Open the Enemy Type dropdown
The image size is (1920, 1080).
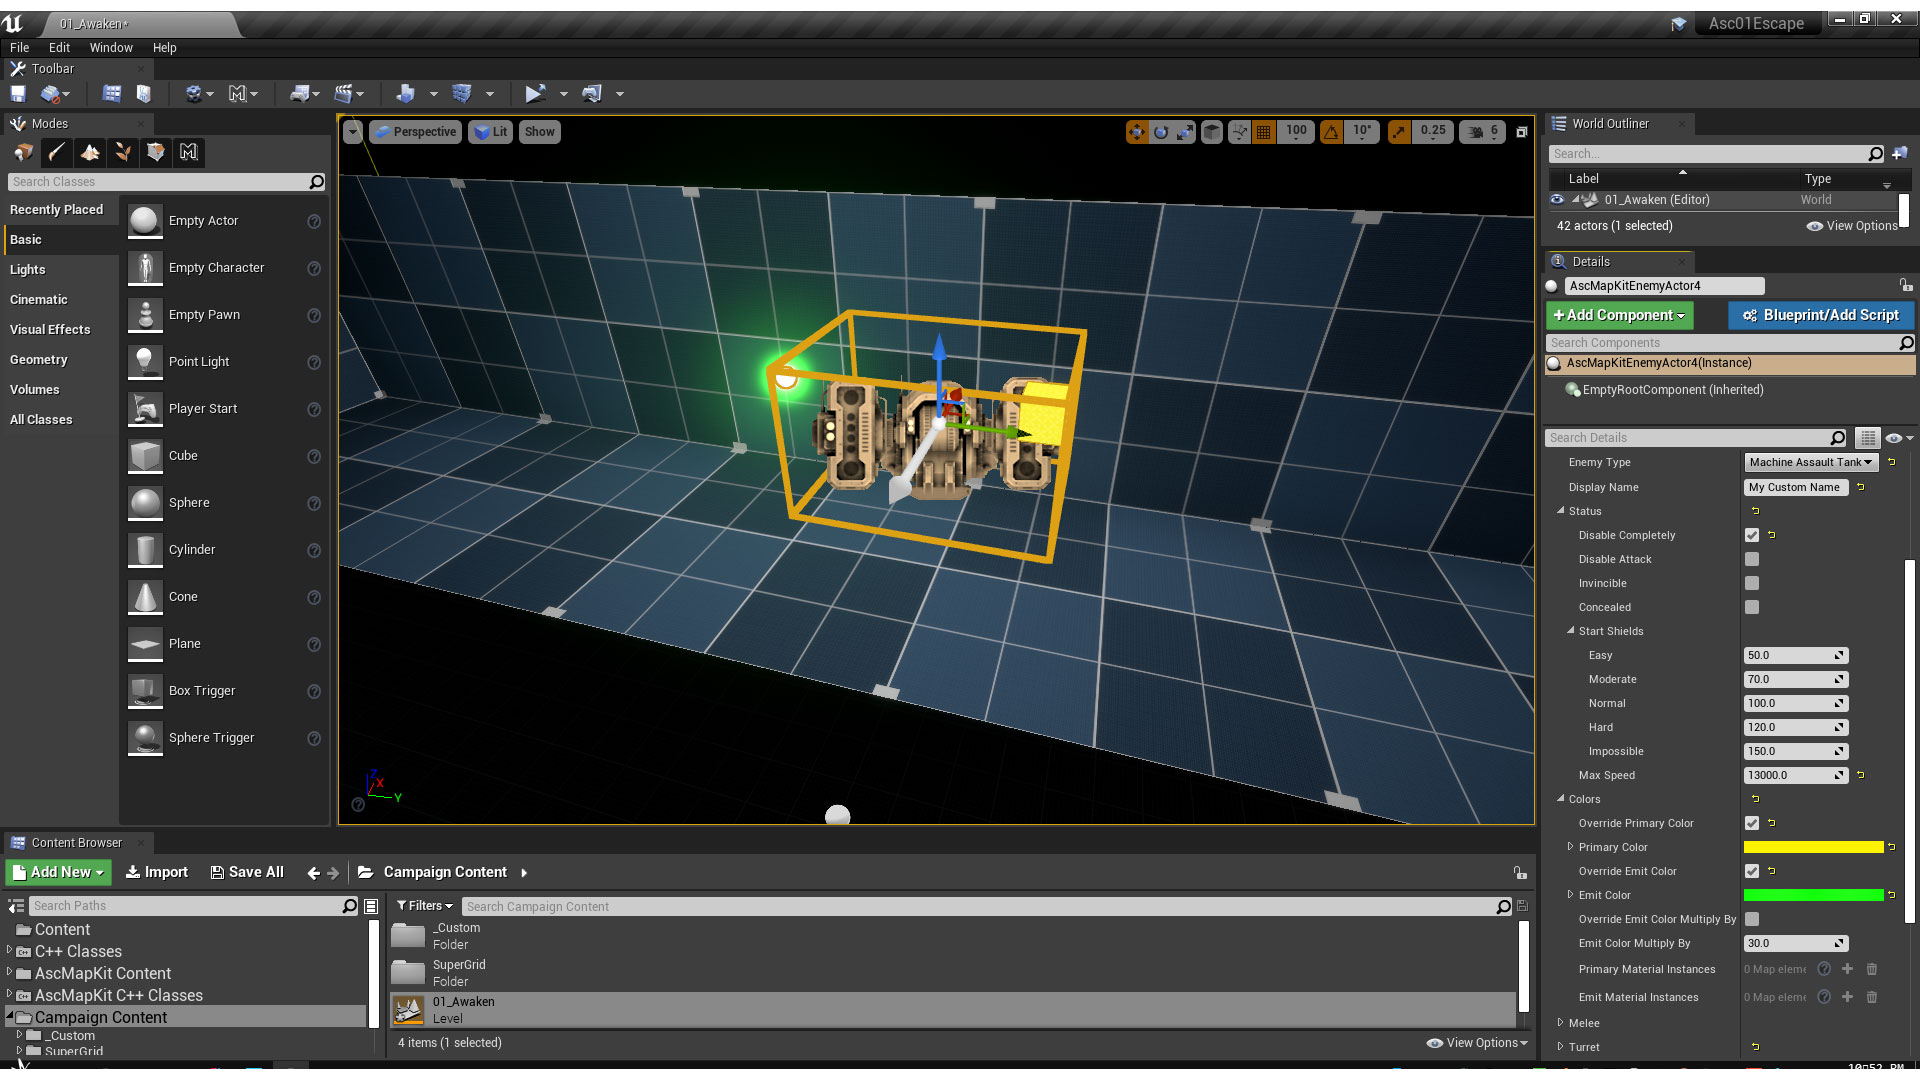point(1810,463)
